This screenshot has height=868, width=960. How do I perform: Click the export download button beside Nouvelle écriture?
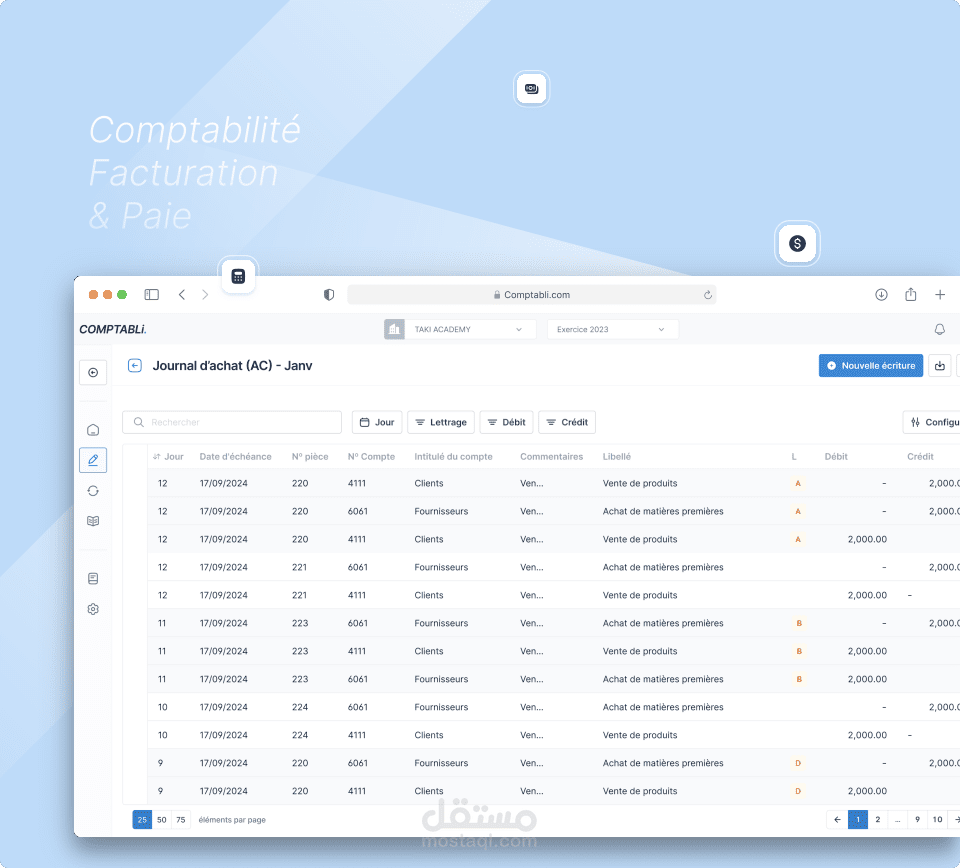[940, 365]
